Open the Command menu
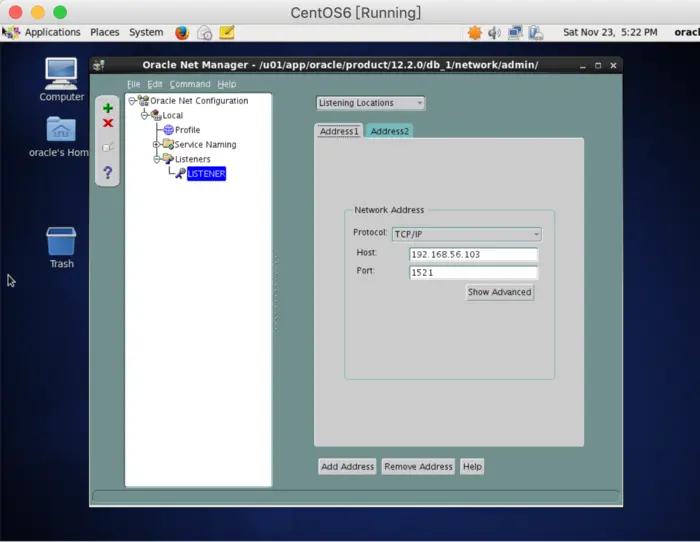 [x=190, y=84]
